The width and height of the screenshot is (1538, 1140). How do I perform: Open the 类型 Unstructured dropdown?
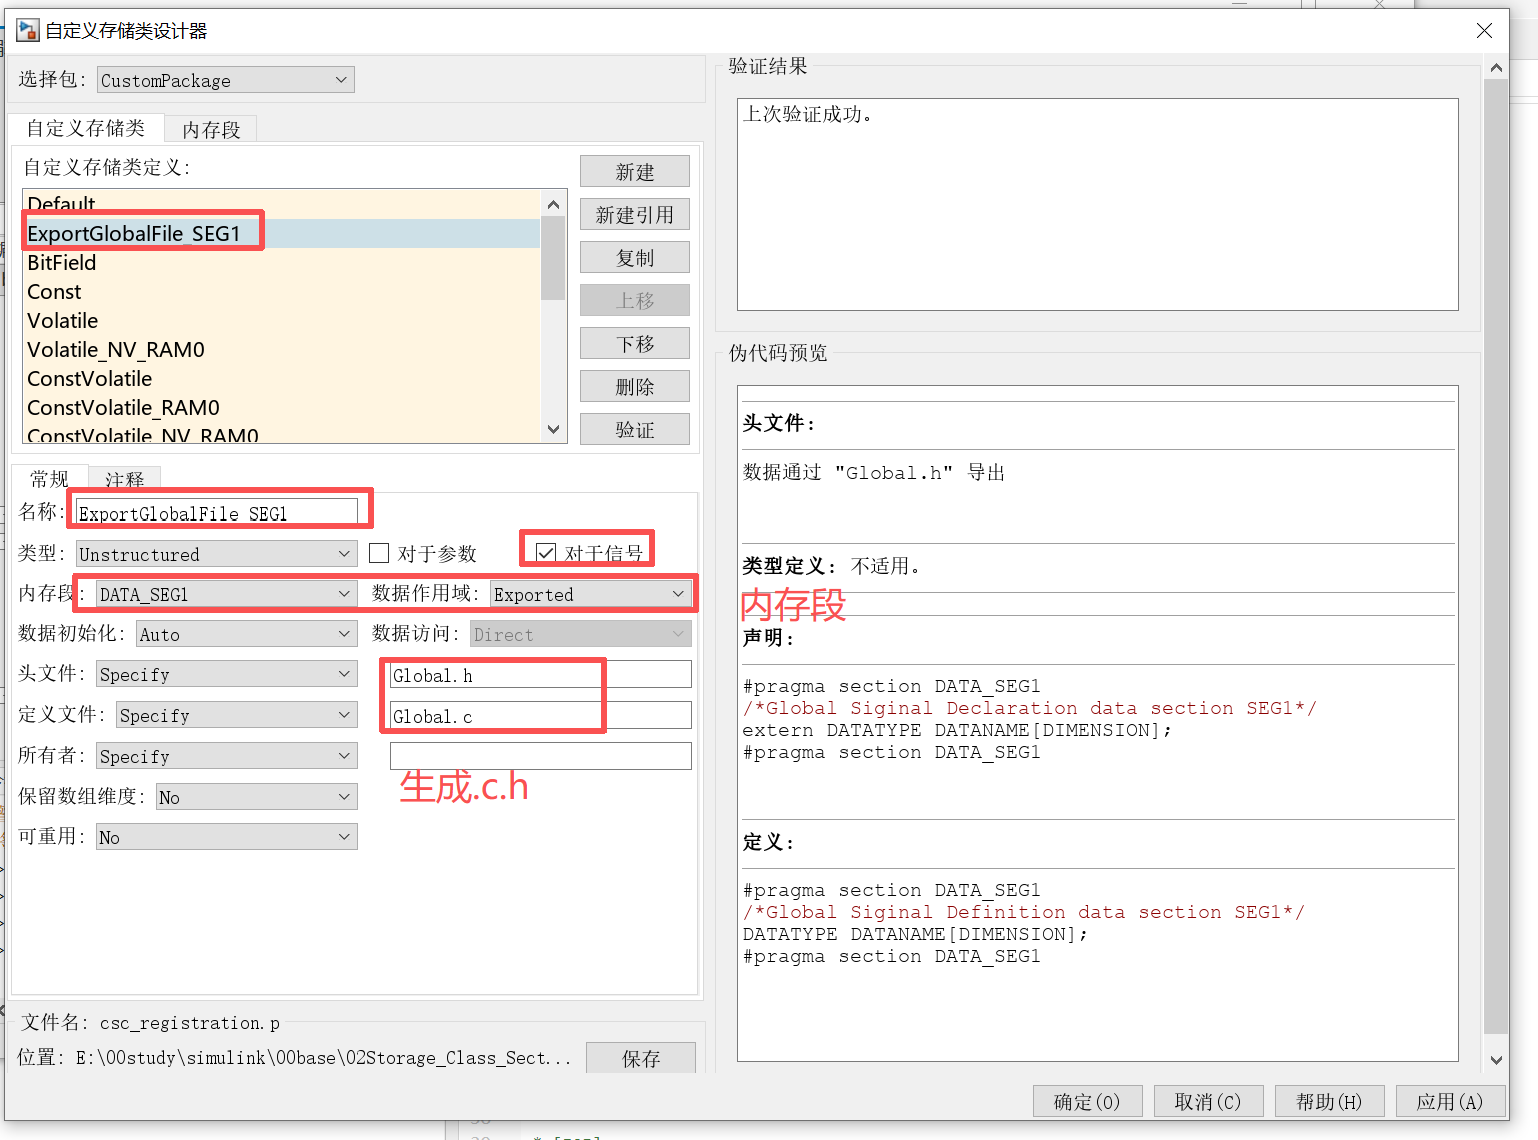coord(217,554)
